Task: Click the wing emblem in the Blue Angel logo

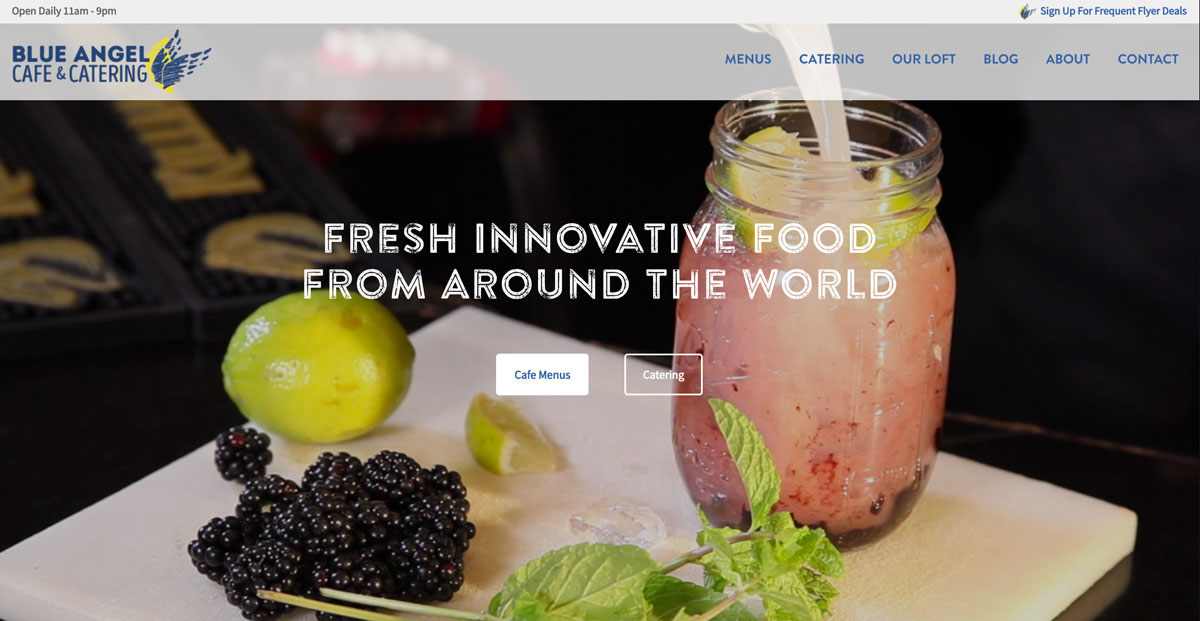Action: [180, 60]
